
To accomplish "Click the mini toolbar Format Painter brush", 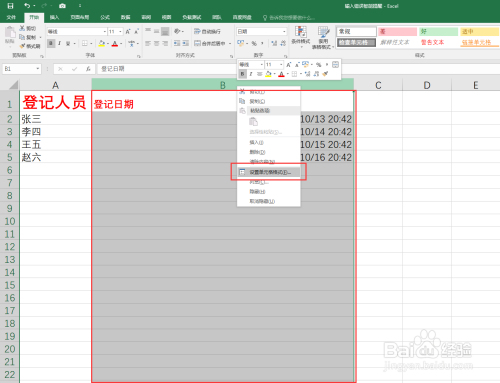I will click(x=326, y=74).
